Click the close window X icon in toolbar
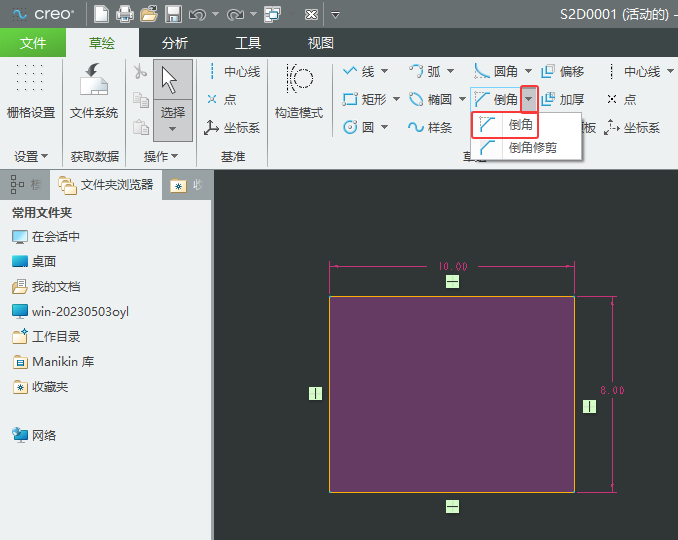Screen dimensions: 678x540 [311, 15]
